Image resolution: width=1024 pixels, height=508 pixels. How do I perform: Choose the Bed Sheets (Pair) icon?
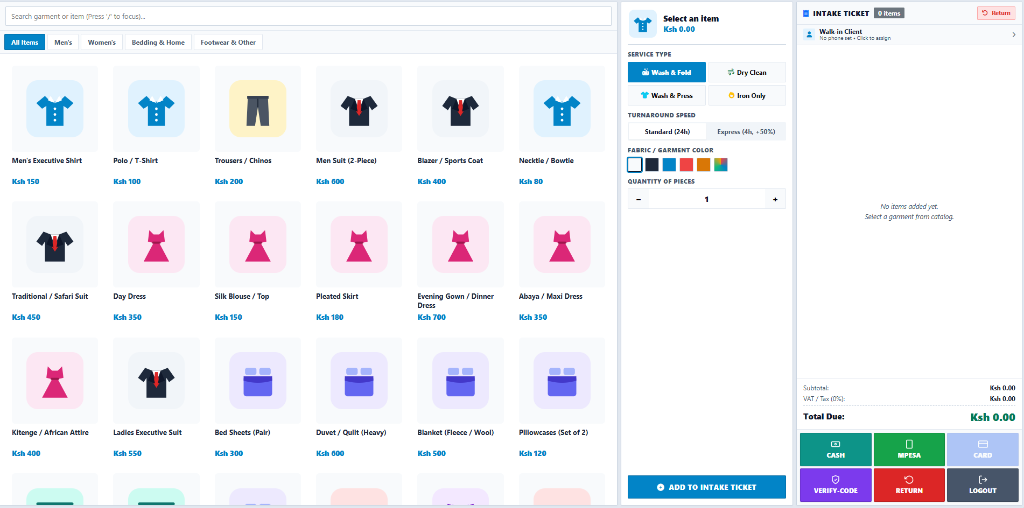(x=258, y=381)
